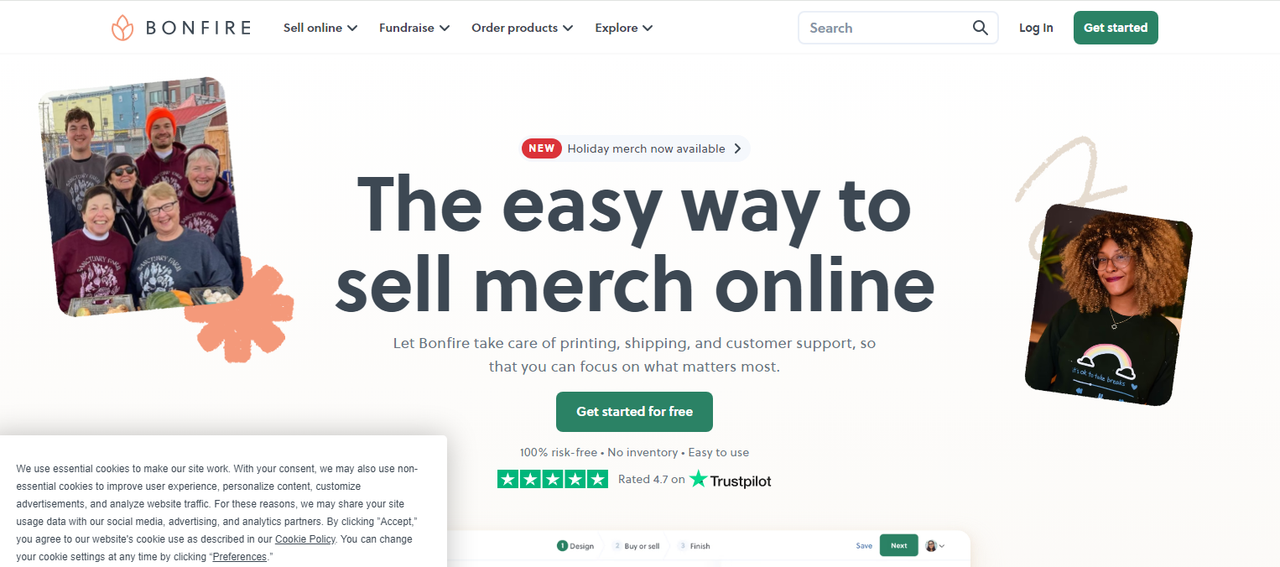Click the Get started for free button
The image size is (1280, 567).
pos(634,412)
